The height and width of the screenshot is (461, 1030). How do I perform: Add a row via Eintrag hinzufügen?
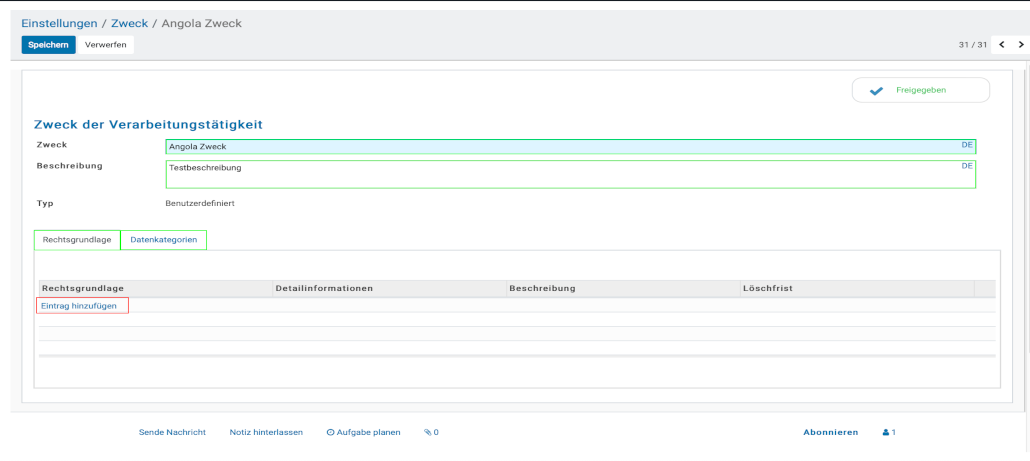coord(81,305)
